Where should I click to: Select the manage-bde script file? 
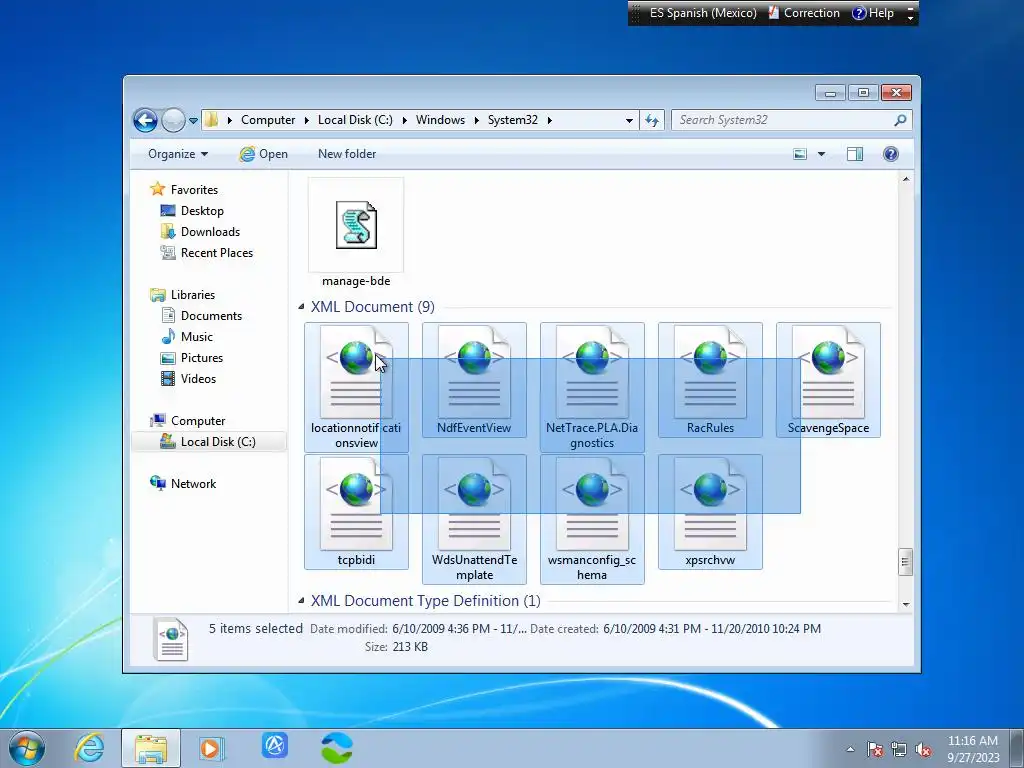tap(356, 233)
